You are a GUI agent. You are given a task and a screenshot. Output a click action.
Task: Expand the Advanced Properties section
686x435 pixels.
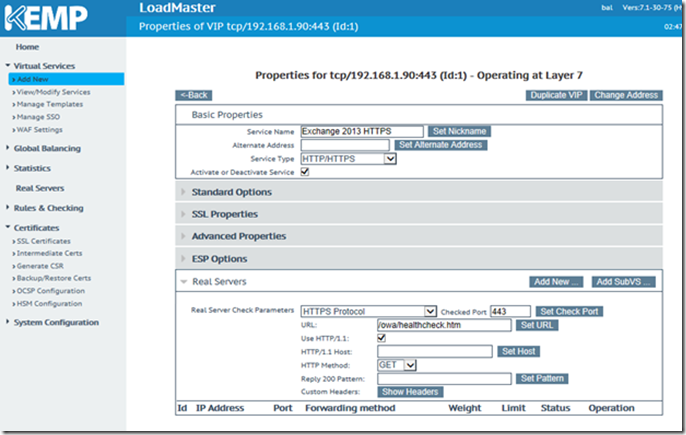(419, 236)
